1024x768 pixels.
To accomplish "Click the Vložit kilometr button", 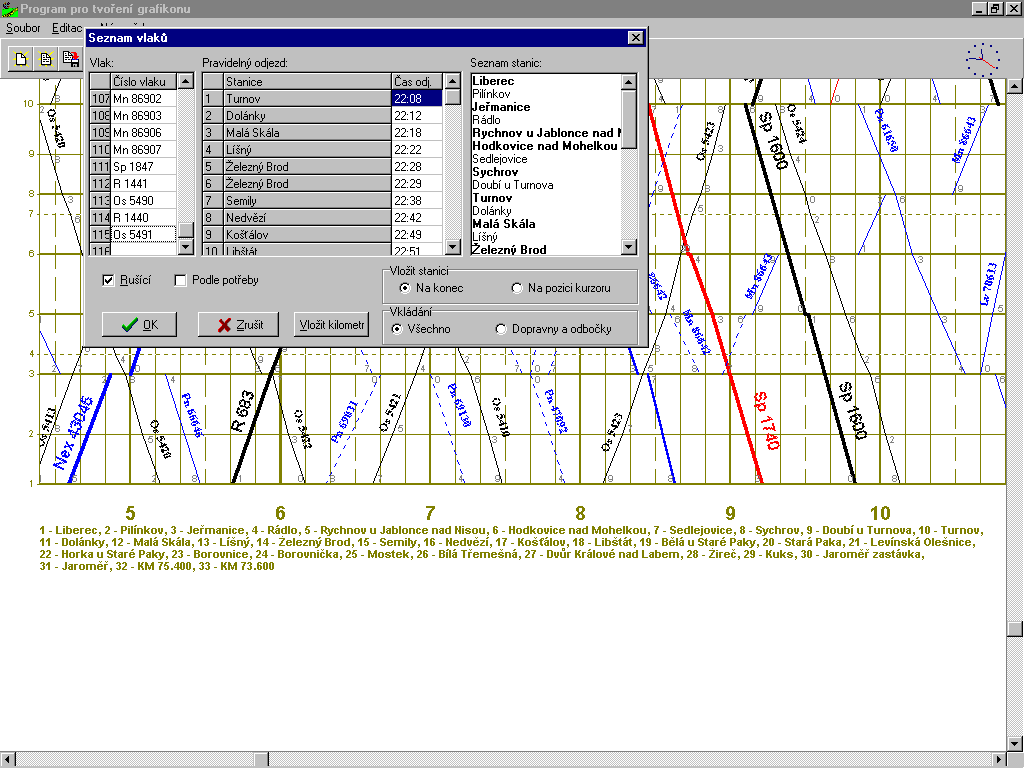I will pos(331,325).
